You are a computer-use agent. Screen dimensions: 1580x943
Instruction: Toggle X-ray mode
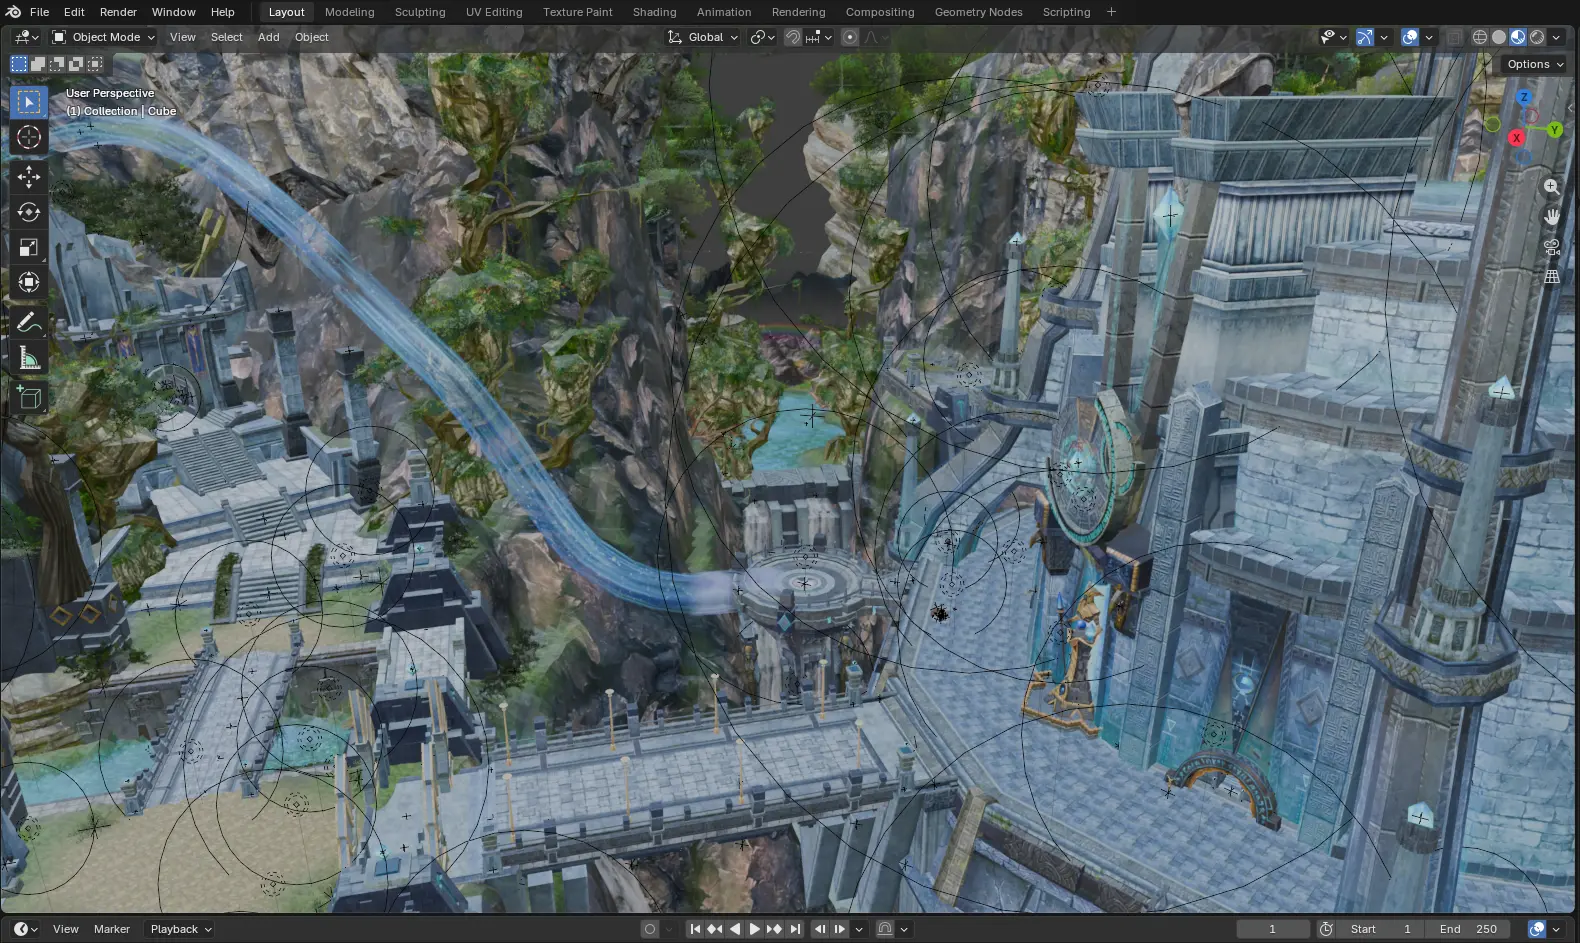click(x=1454, y=37)
